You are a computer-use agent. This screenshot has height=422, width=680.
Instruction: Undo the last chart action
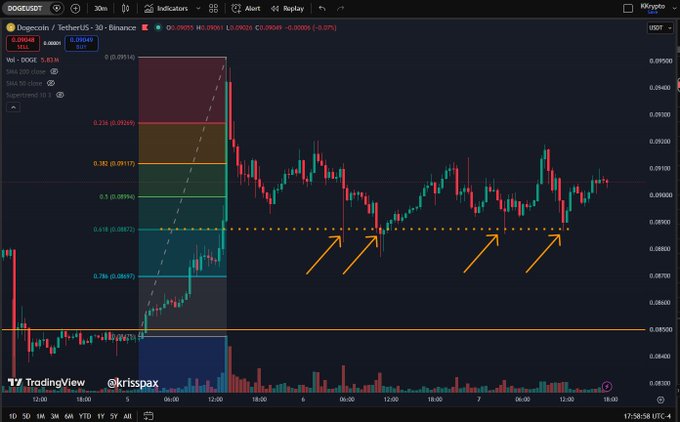(x=322, y=8)
